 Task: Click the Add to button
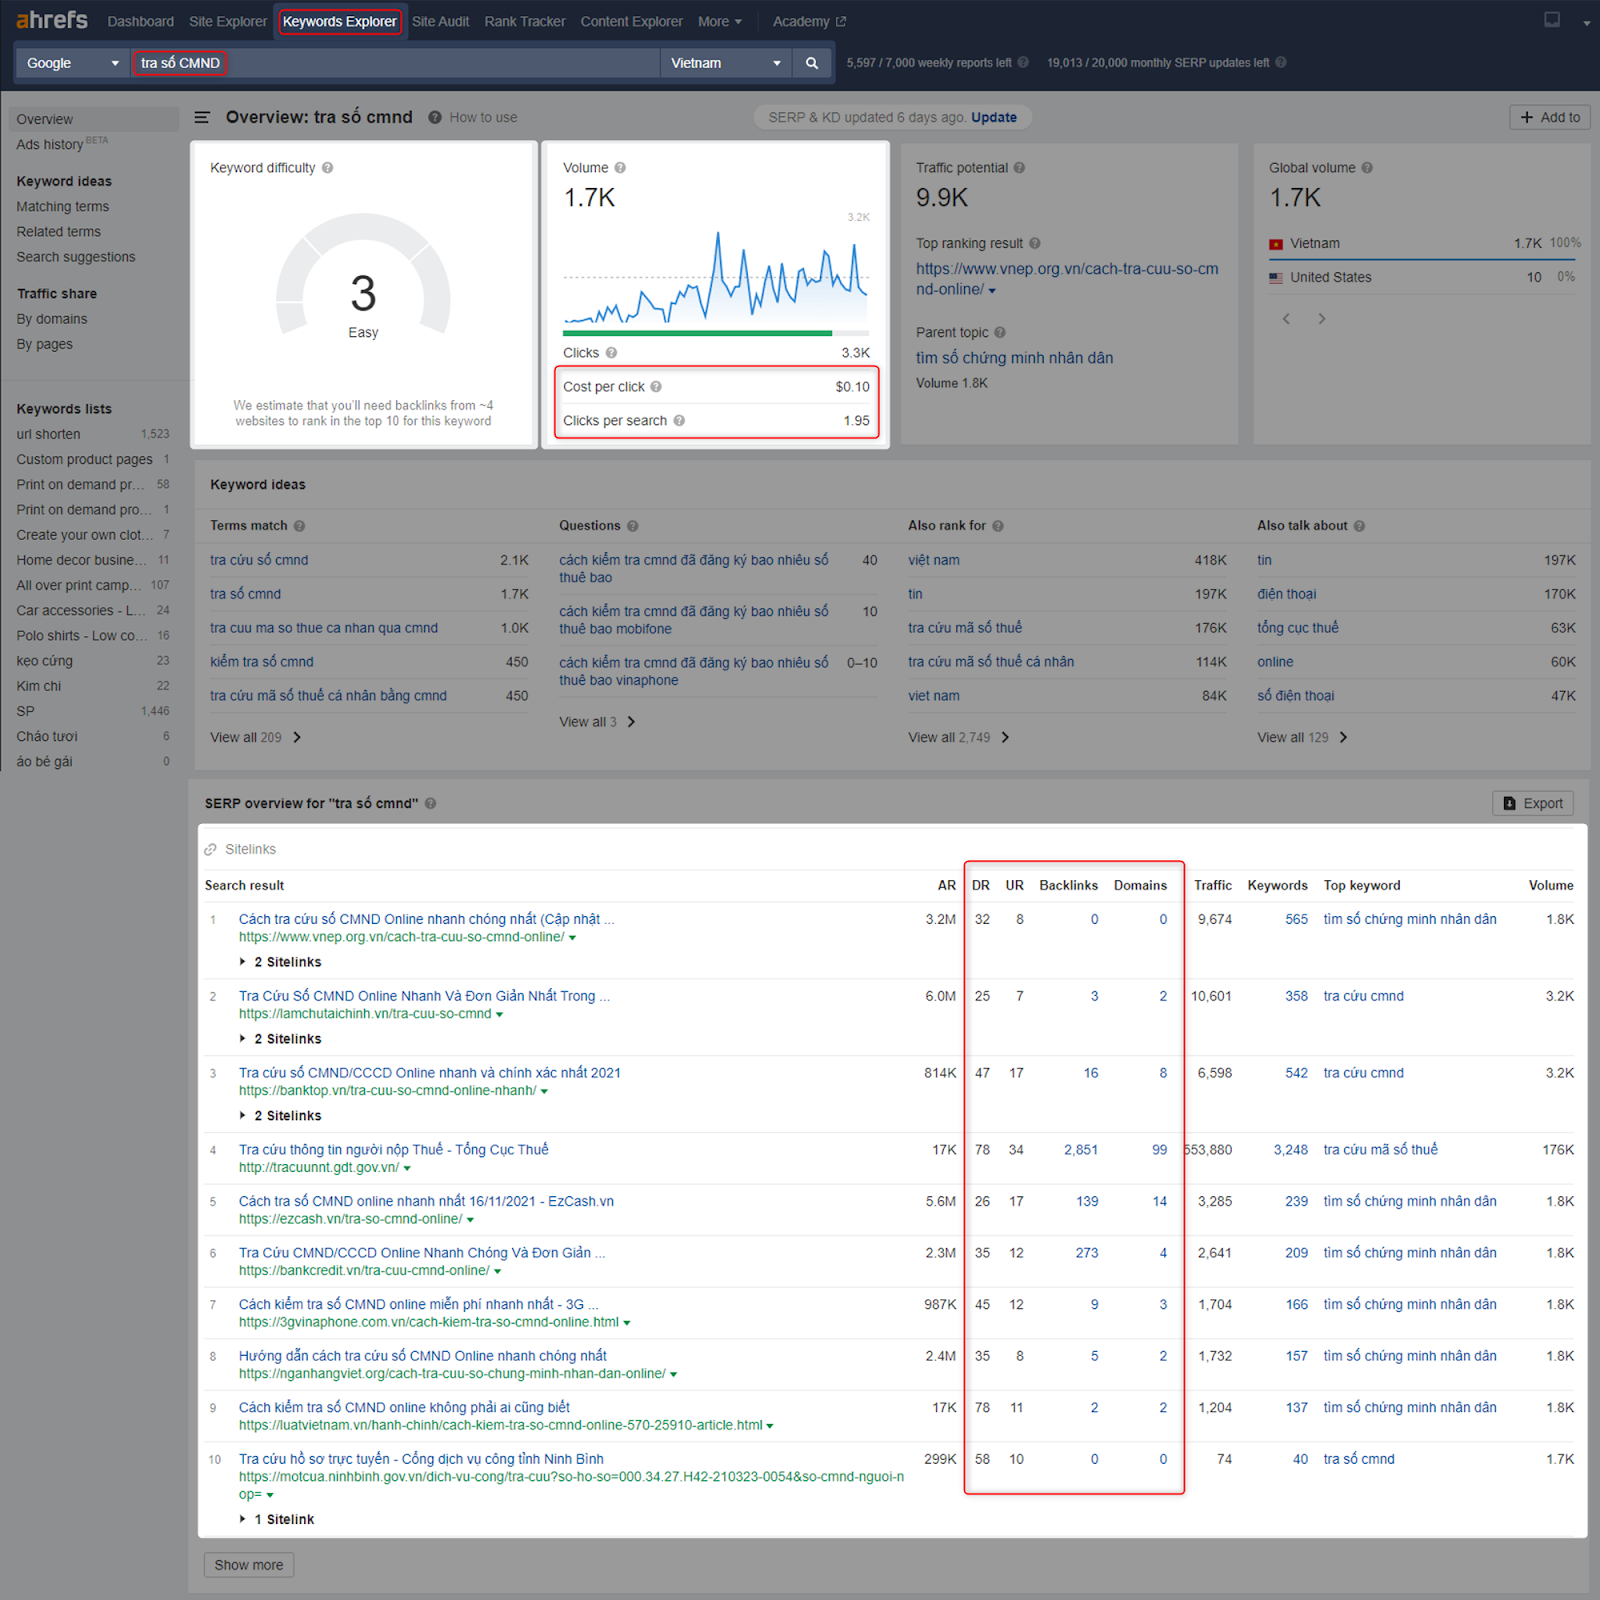pyautogui.click(x=1550, y=117)
